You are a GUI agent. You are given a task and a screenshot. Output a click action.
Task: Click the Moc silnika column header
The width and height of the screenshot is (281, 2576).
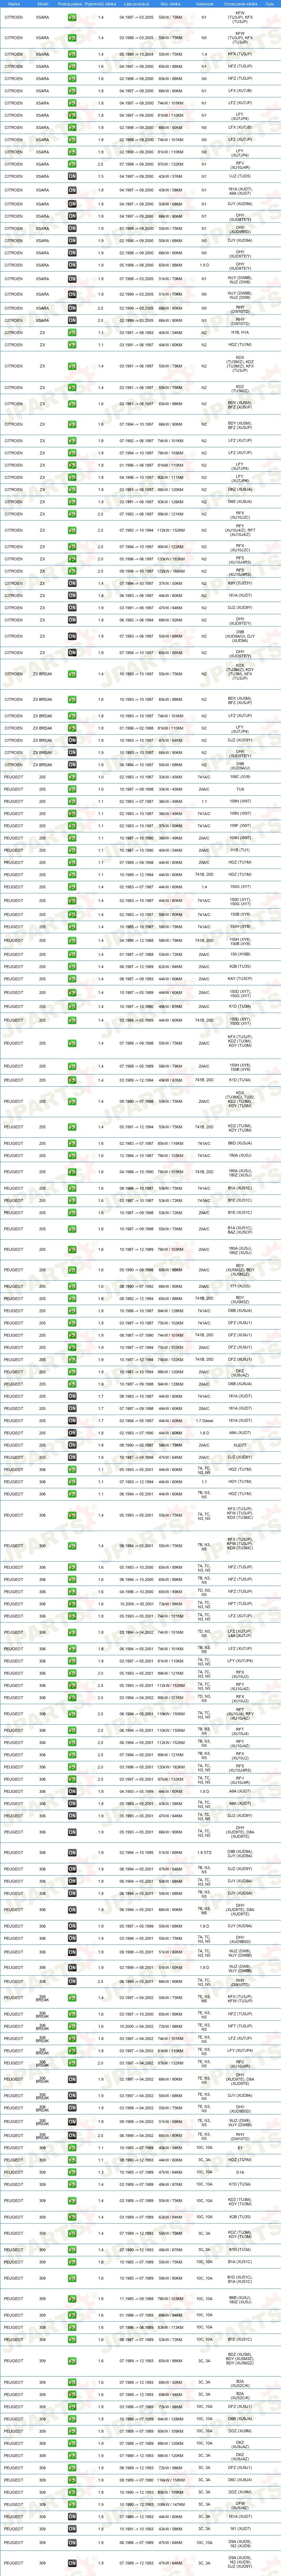(x=171, y=4)
